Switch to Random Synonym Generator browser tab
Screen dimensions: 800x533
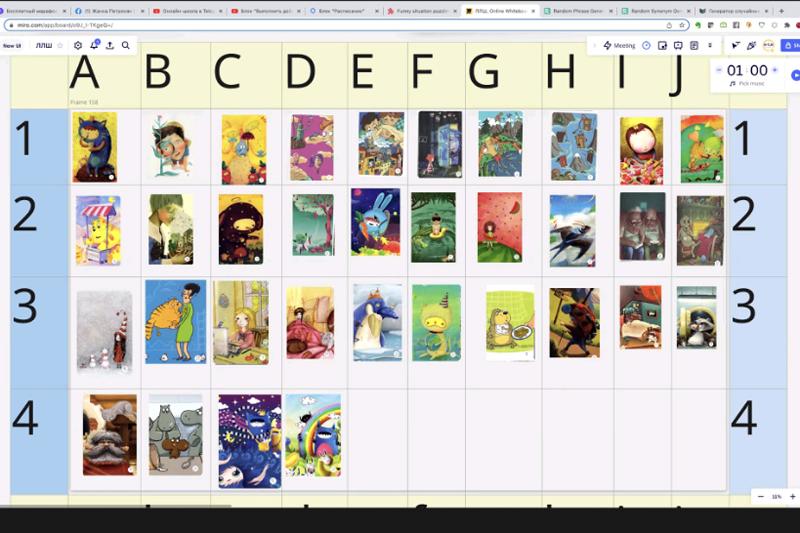point(656,11)
